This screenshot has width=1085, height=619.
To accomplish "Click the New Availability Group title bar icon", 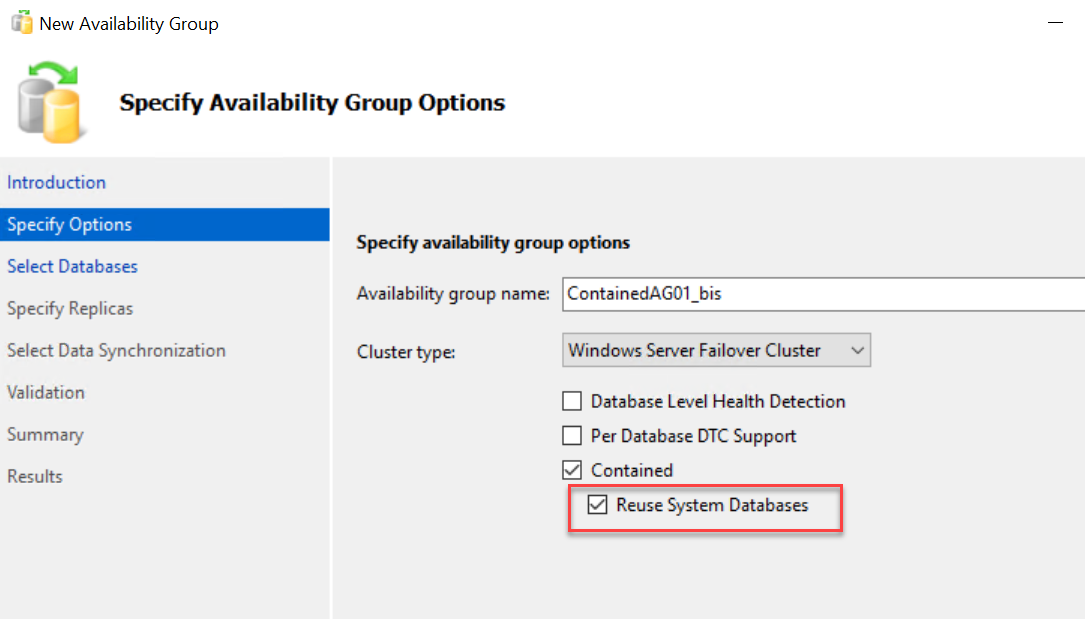I will pyautogui.click(x=20, y=22).
